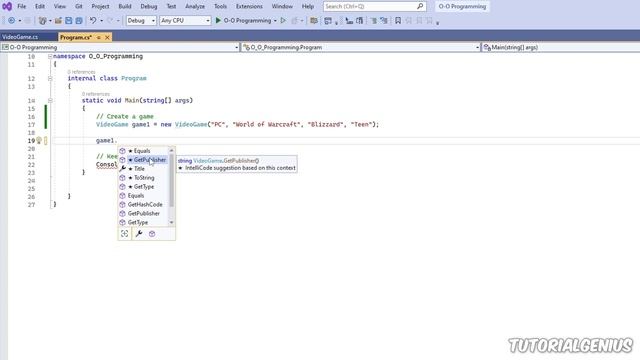Close the Program.cs tab

[x=107, y=37]
